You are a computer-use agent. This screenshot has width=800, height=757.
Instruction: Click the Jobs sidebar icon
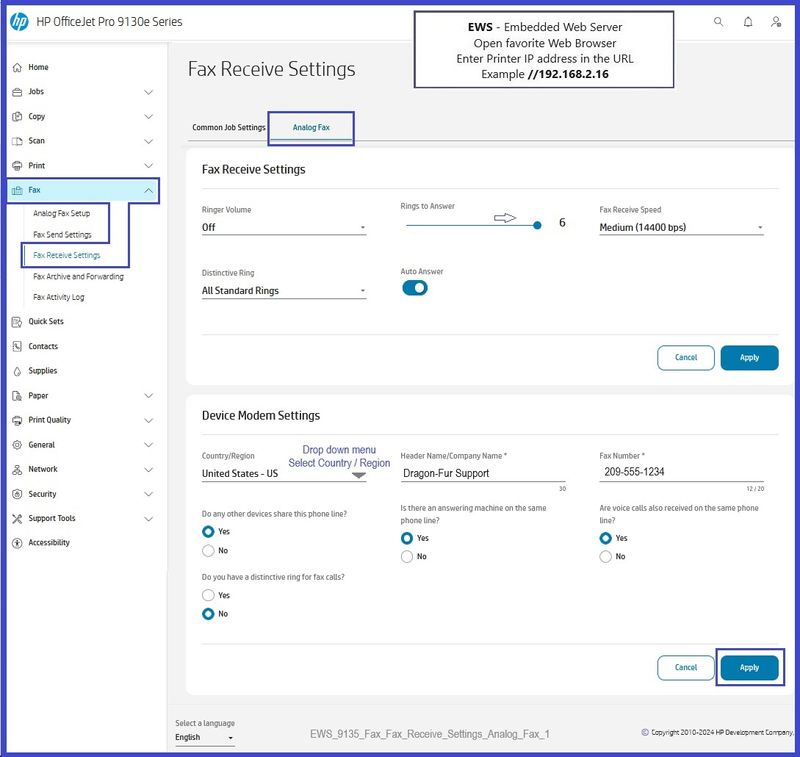[x=17, y=92]
